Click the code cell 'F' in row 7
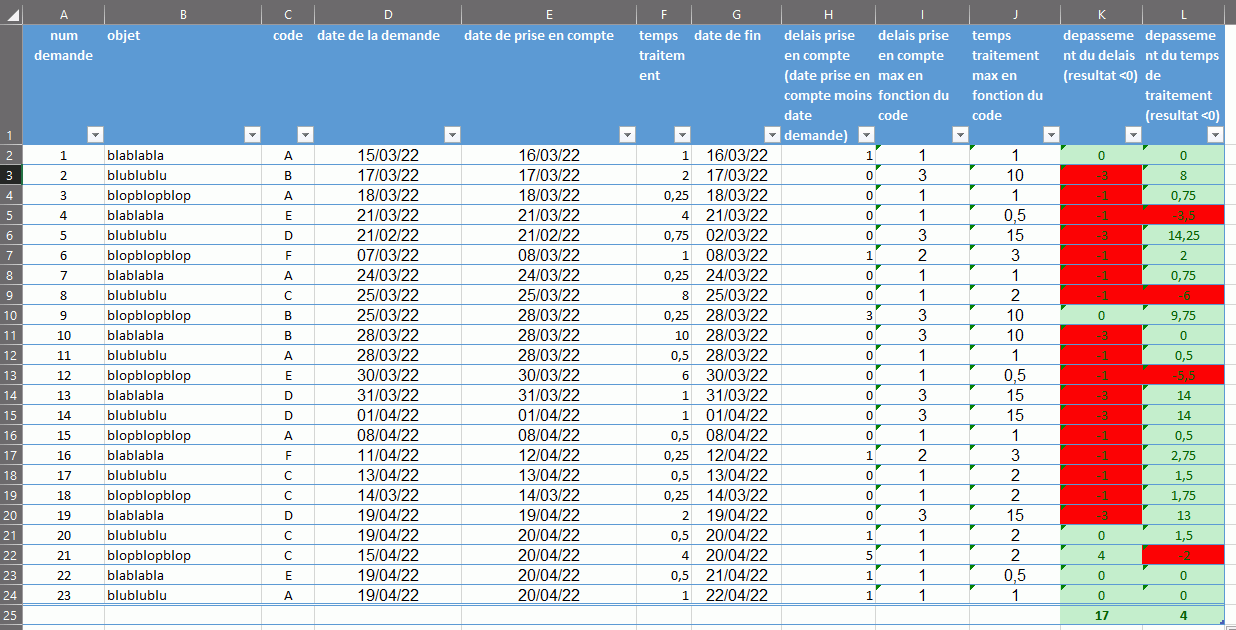Viewport: 1236px width, 630px height. point(288,255)
